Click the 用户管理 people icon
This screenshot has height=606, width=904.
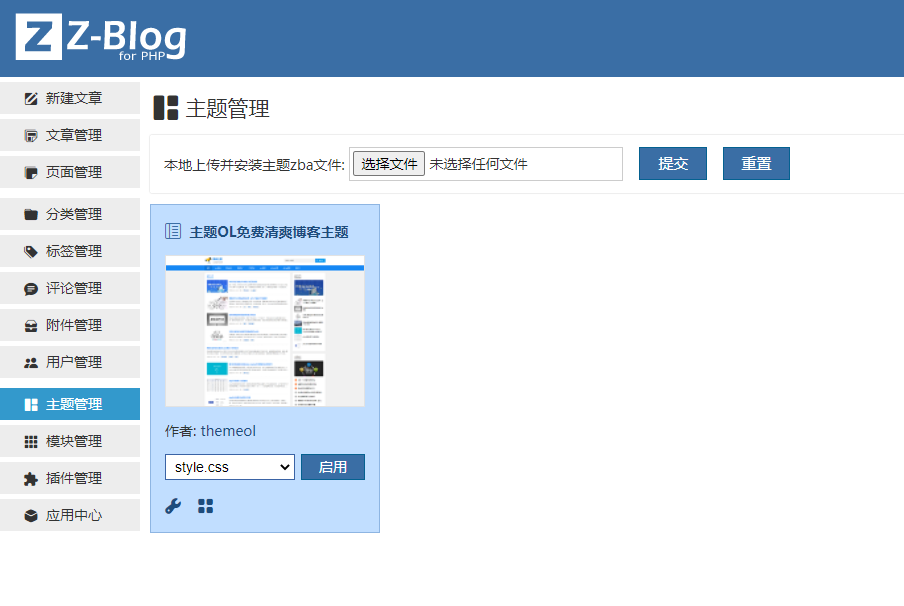[31, 363]
